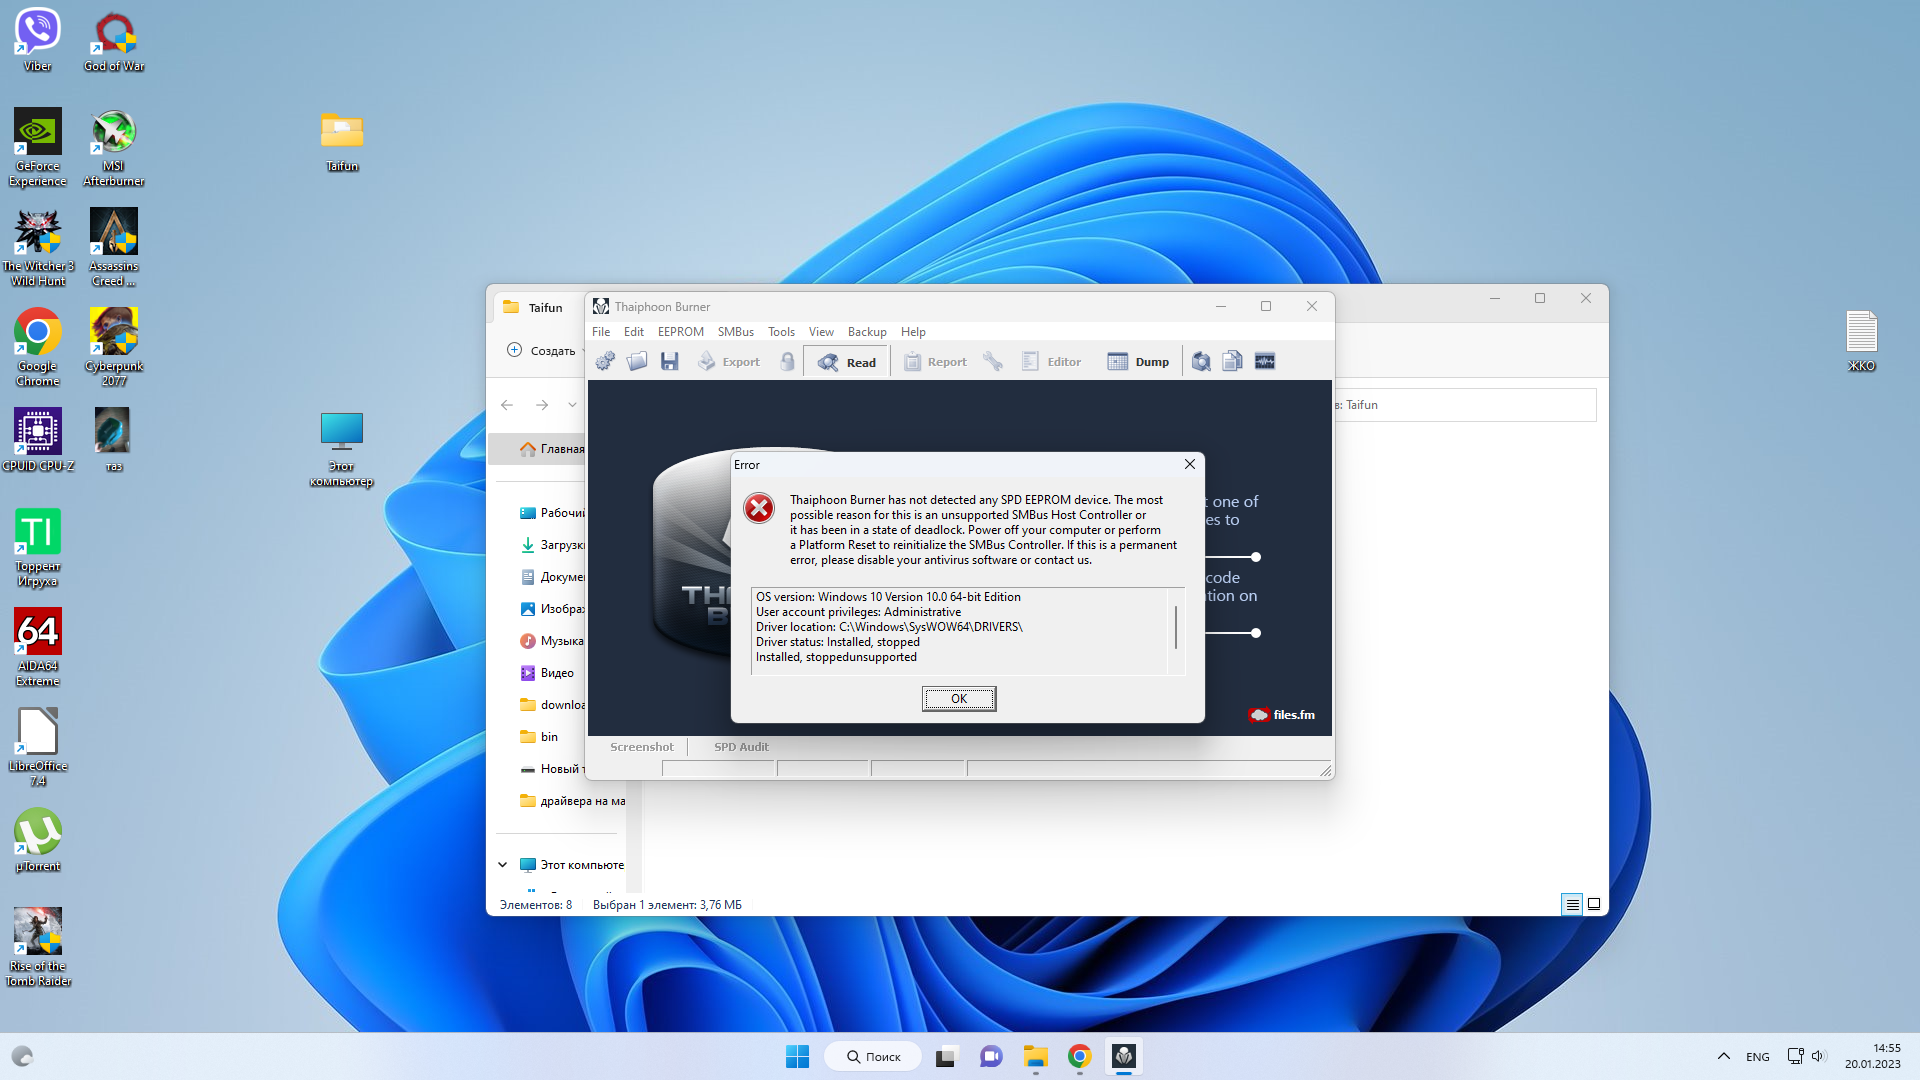Collapse the Этот компьютер tree node
The image size is (1920, 1080).
pos(503,865)
